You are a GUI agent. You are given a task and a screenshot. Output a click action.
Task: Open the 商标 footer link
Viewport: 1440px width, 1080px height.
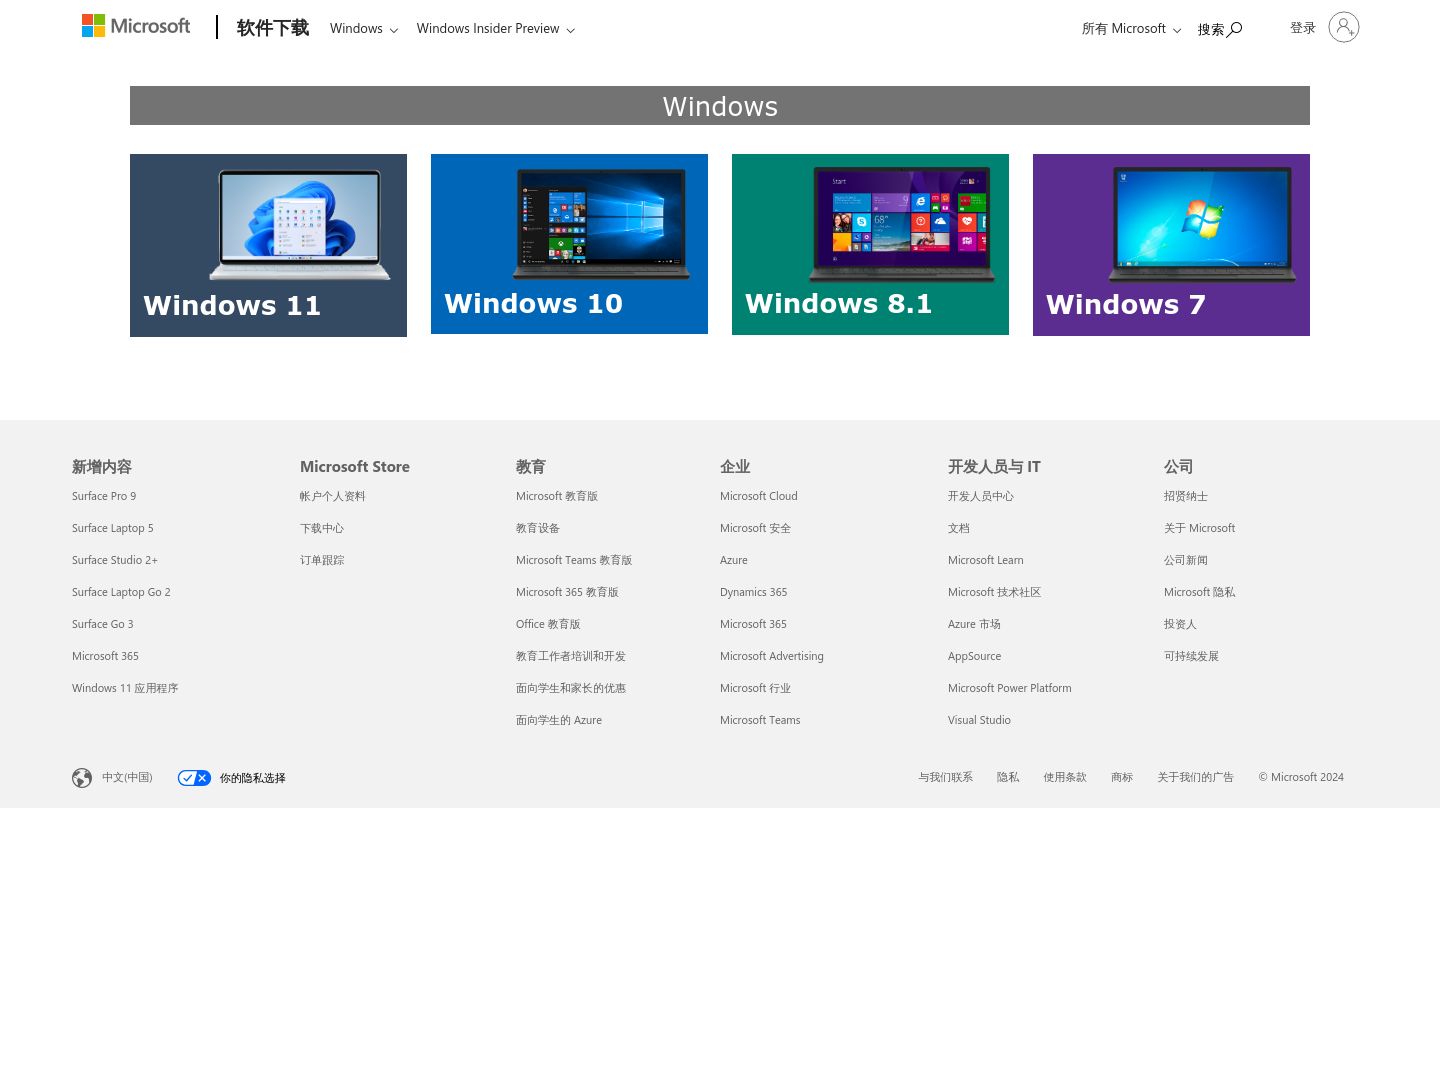point(1122,777)
